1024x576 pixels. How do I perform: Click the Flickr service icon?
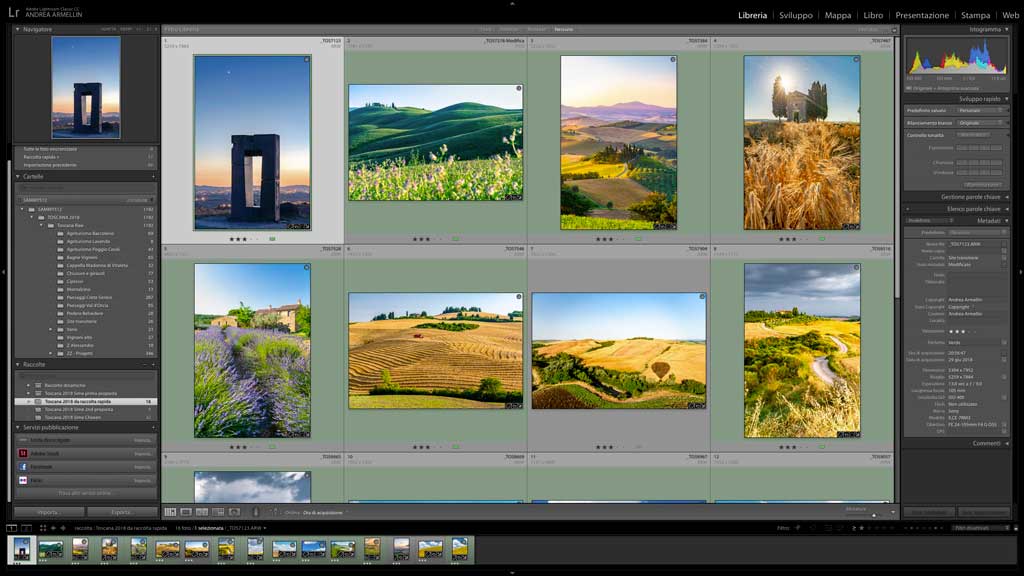pyautogui.click(x=23, y=480)
